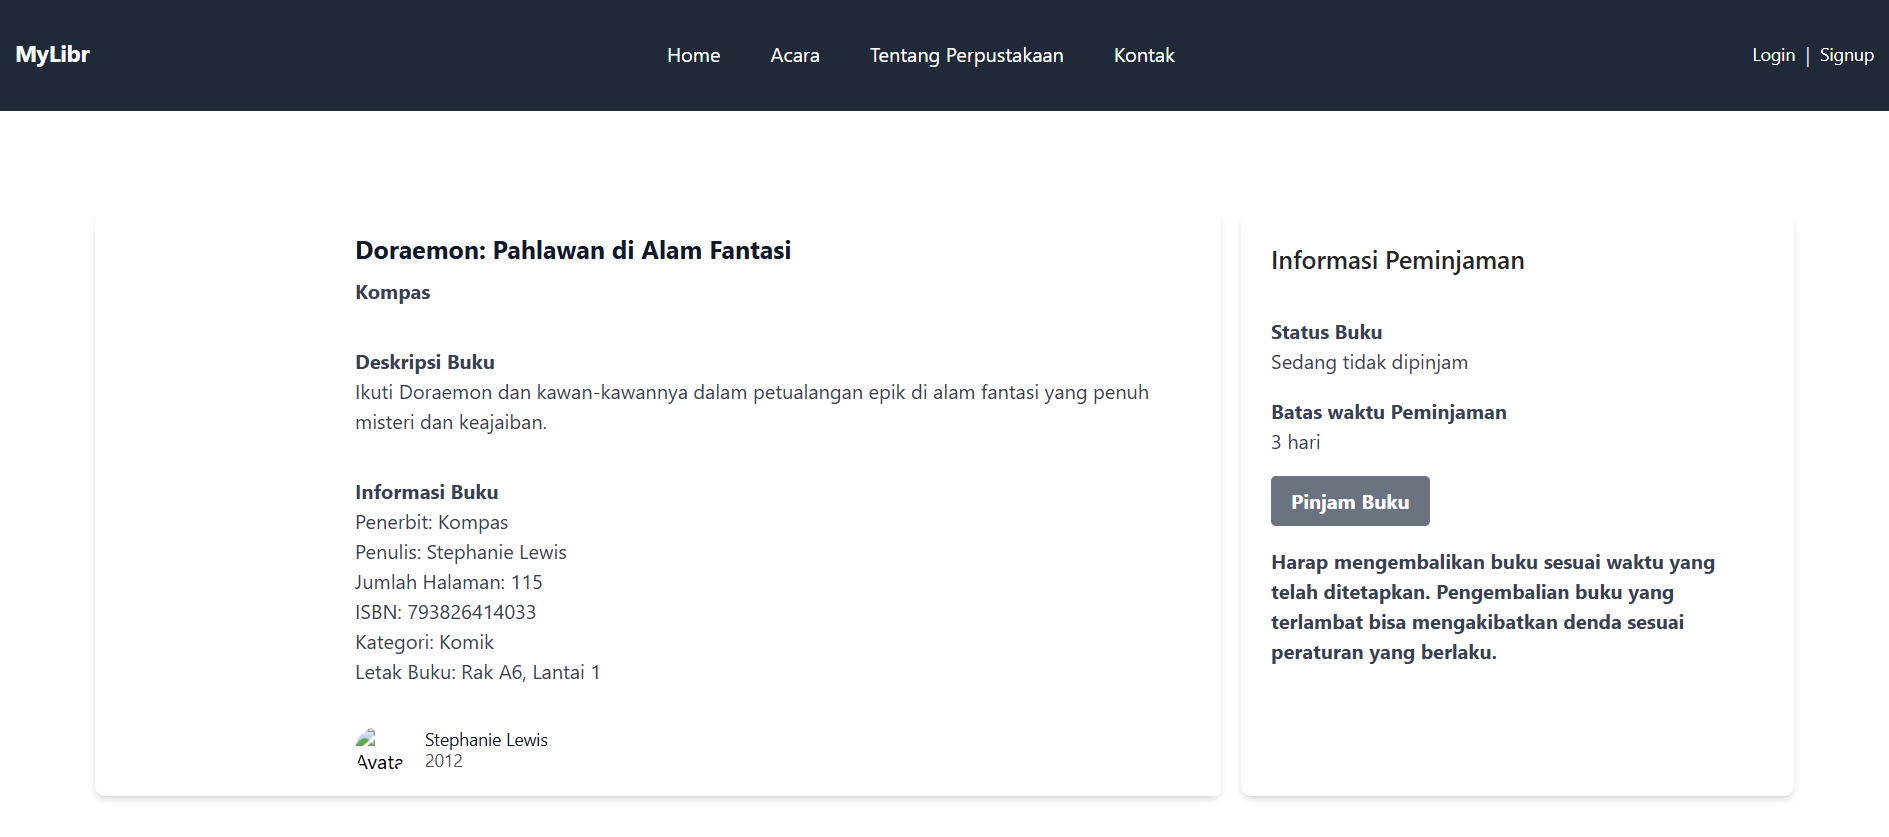Click author name Stephanie Lewis beside the avatar
The image size is (1889, 837).
486,739
